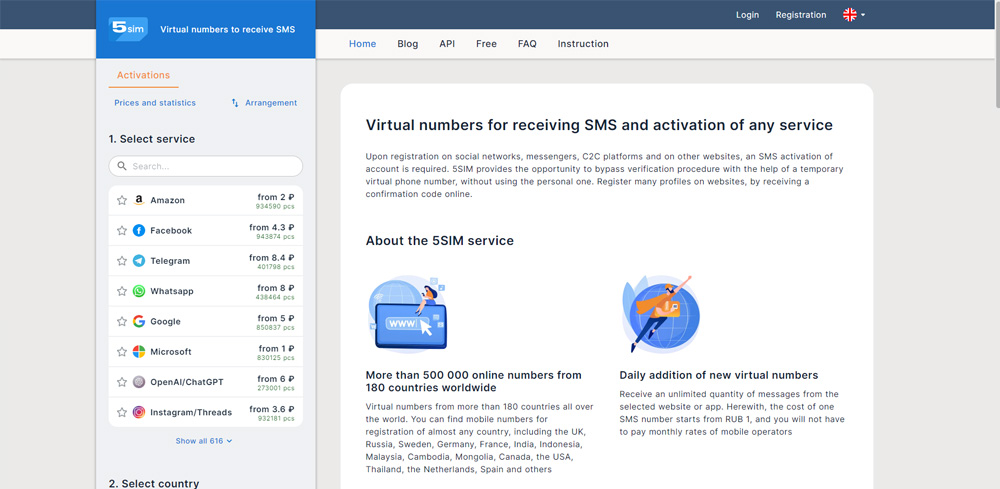Click the Registration link
1000x489 pixels.
point(800,15)
